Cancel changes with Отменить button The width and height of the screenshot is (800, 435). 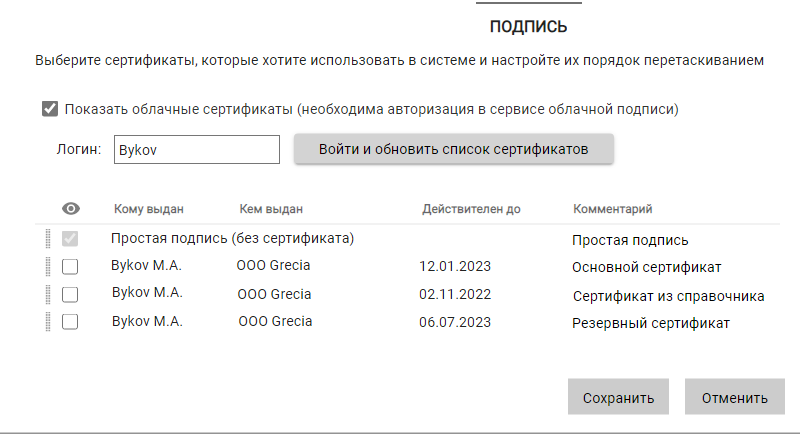735,397
